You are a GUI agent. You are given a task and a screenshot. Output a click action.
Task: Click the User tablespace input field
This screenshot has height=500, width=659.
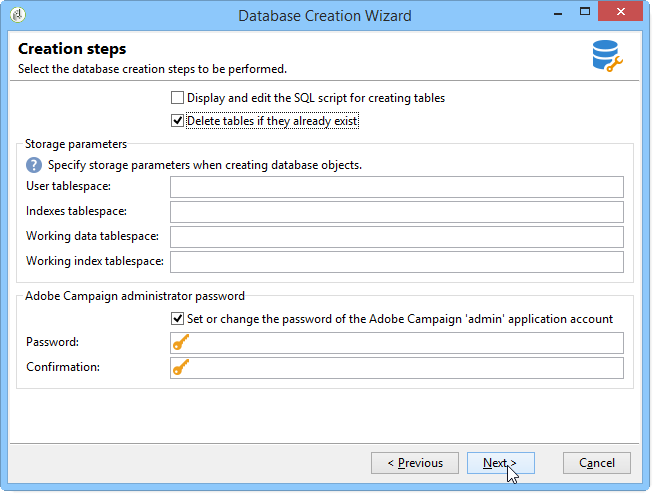point(396,187)
